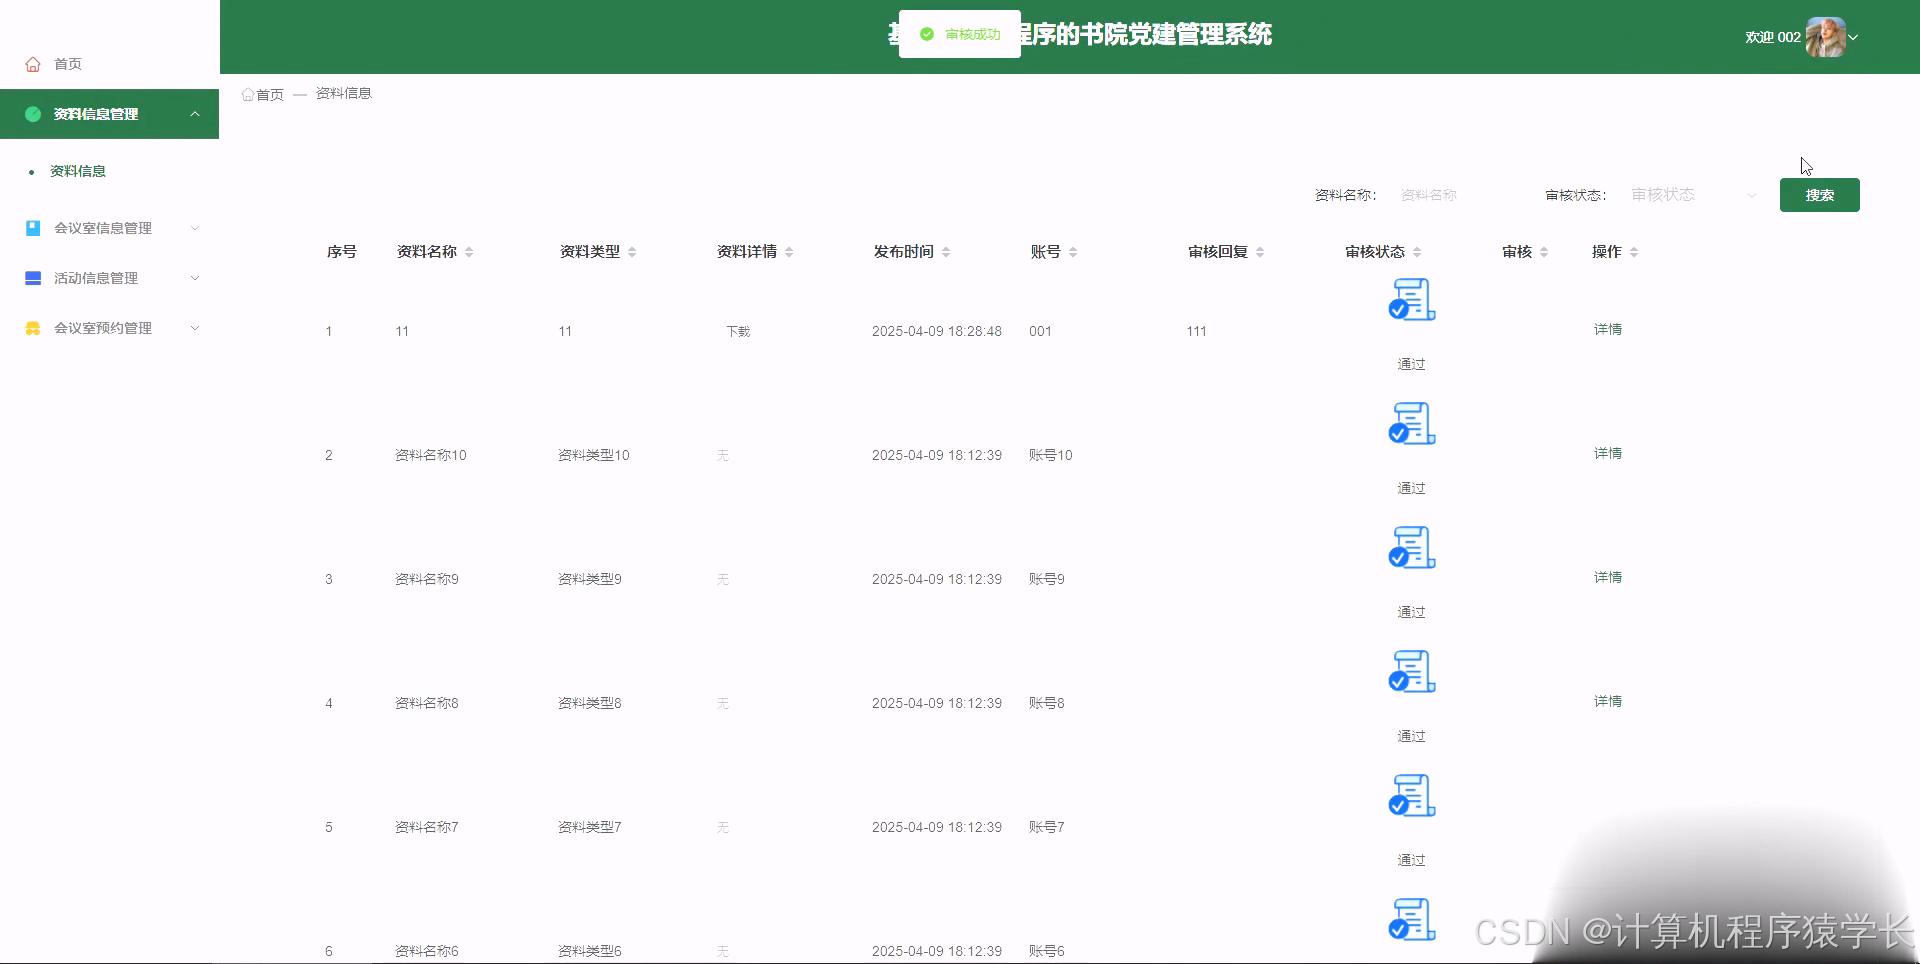
Task: Open 详情 for 资料名称10
Action: coord(1607,453)
